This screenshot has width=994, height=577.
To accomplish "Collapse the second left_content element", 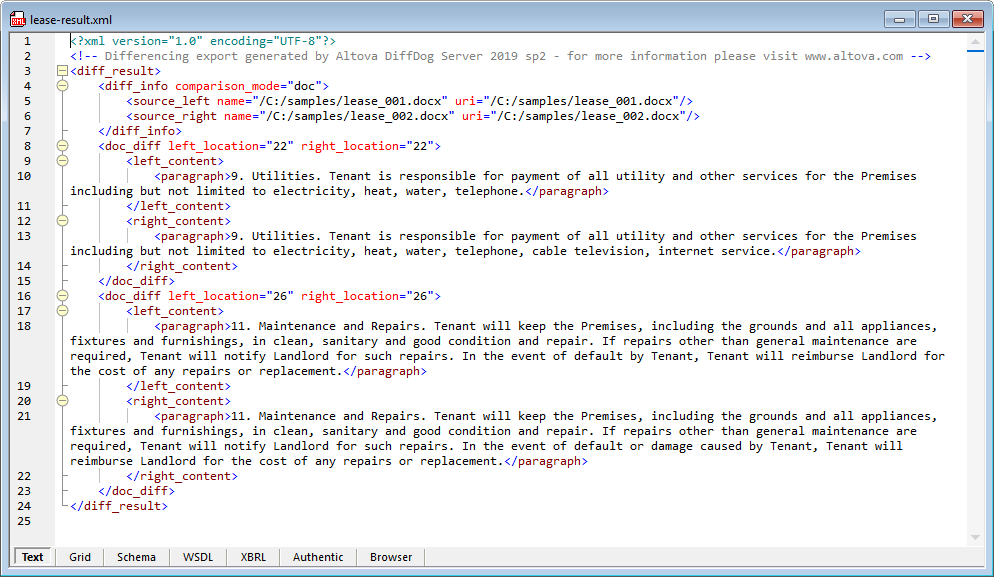I will [x=62, y=310].
